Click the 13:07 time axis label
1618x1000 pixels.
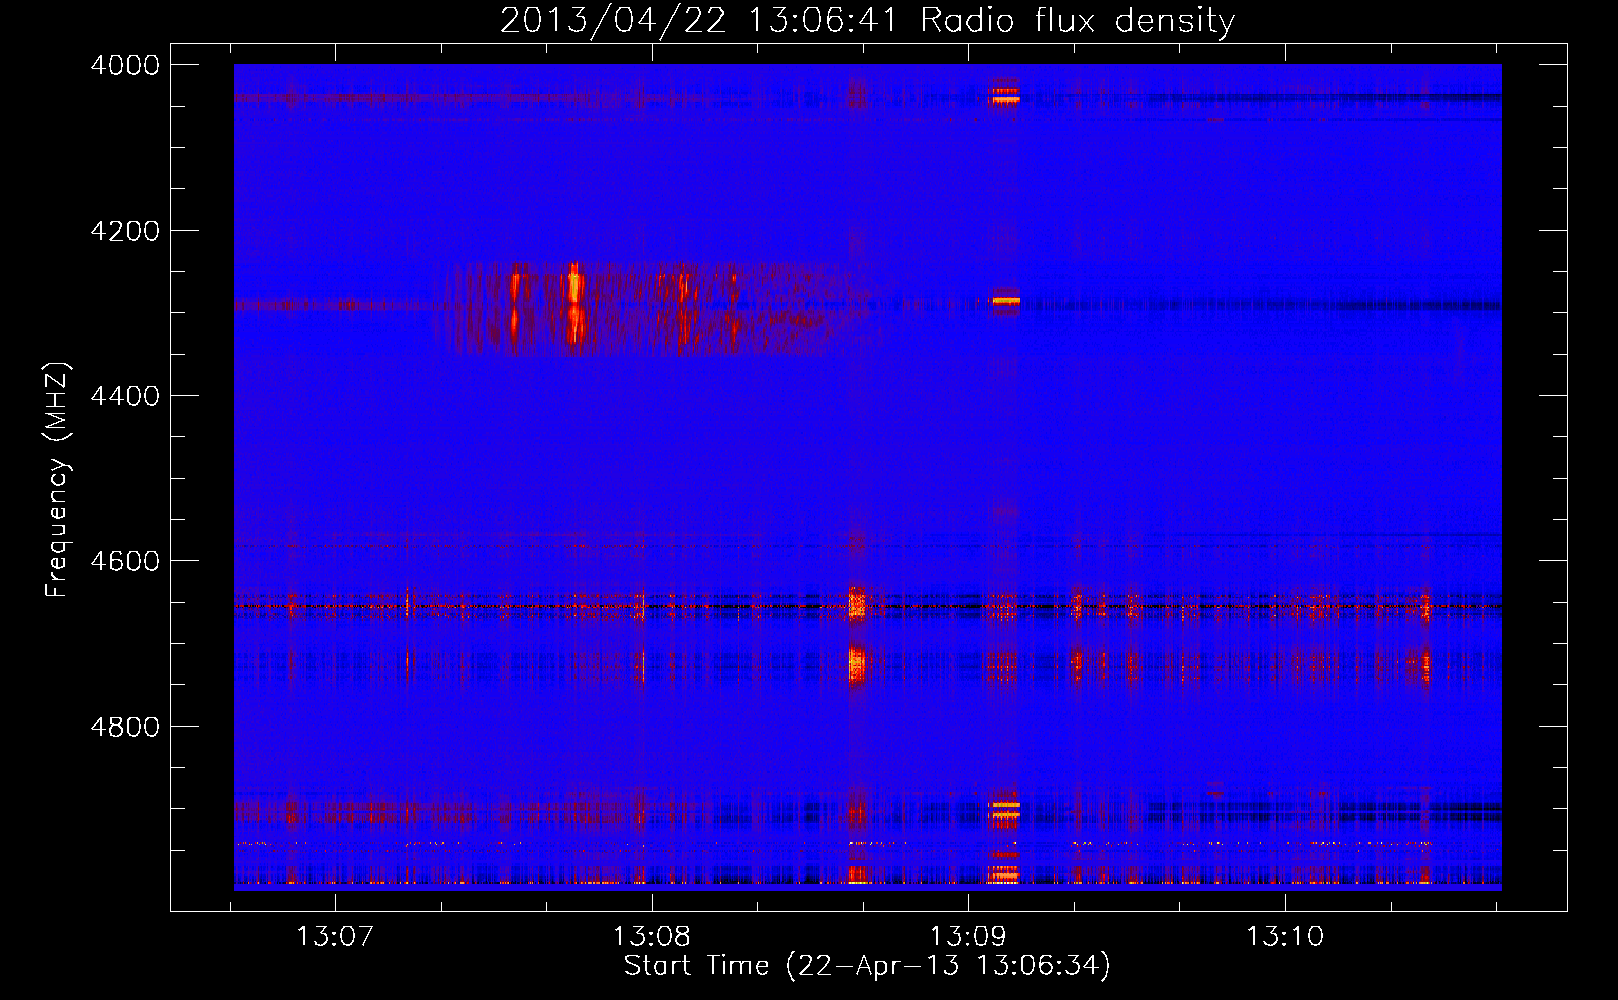[x=335, y=936]
